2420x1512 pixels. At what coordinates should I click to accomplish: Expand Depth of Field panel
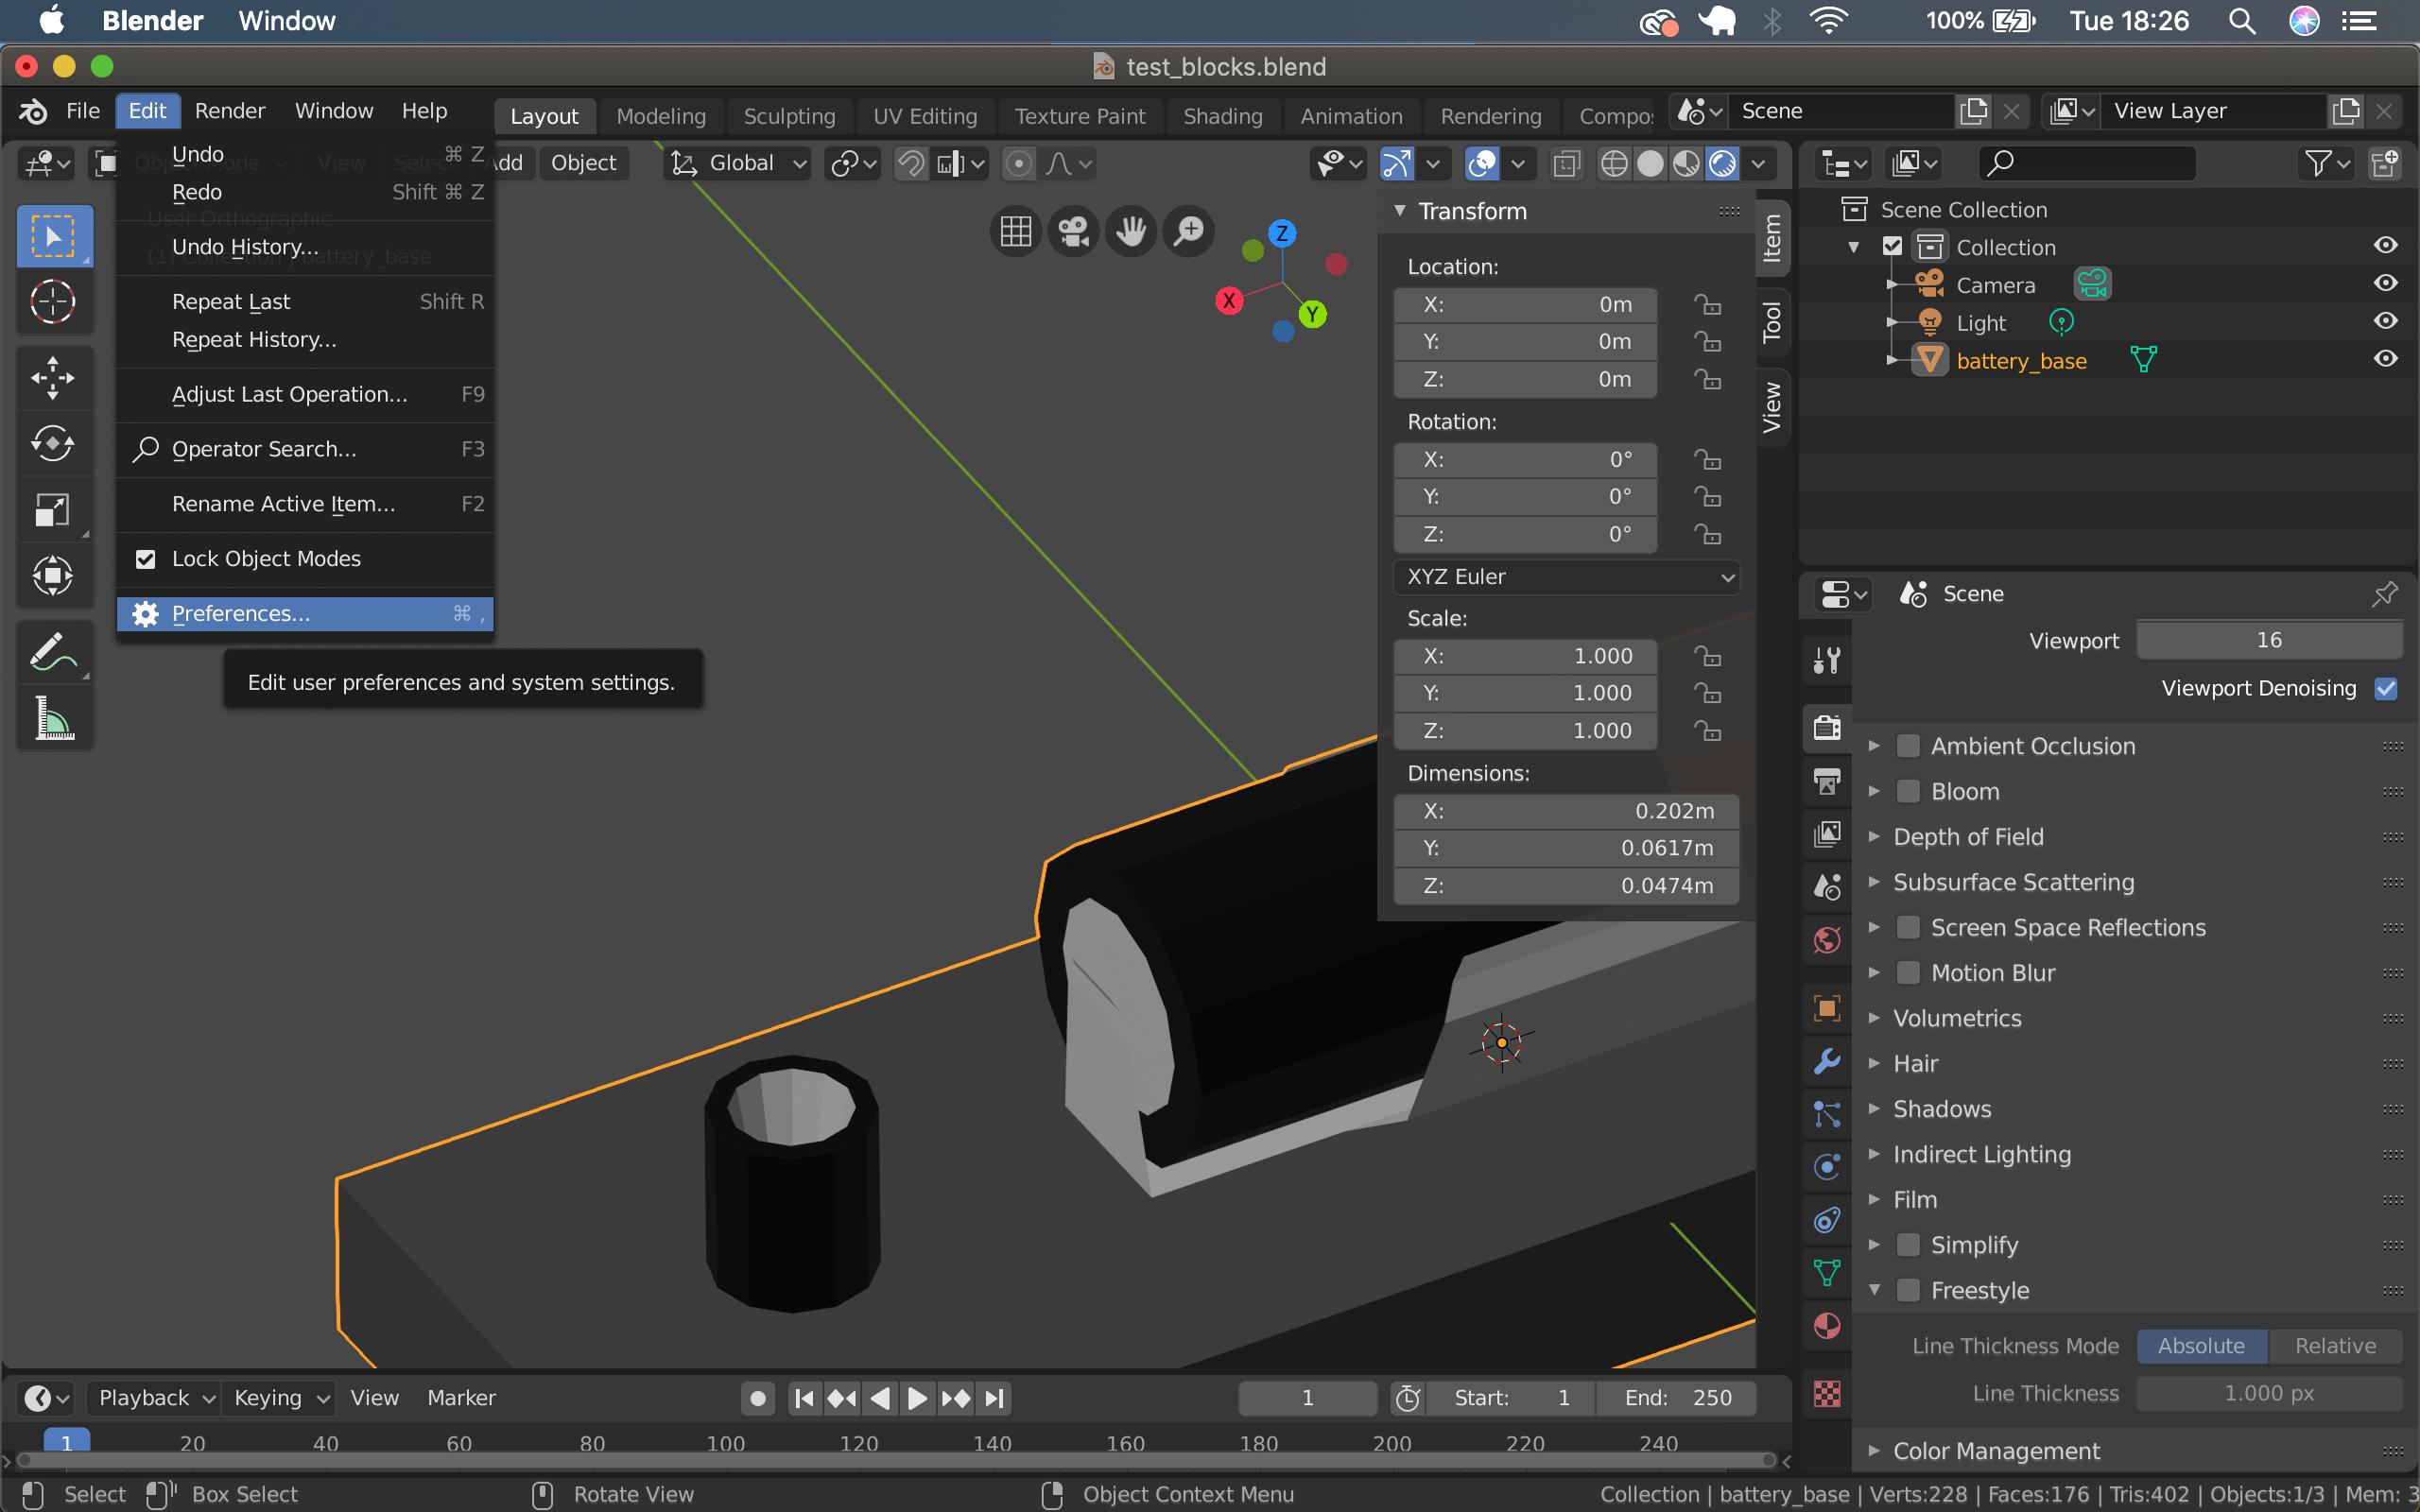pos(1874,837)
